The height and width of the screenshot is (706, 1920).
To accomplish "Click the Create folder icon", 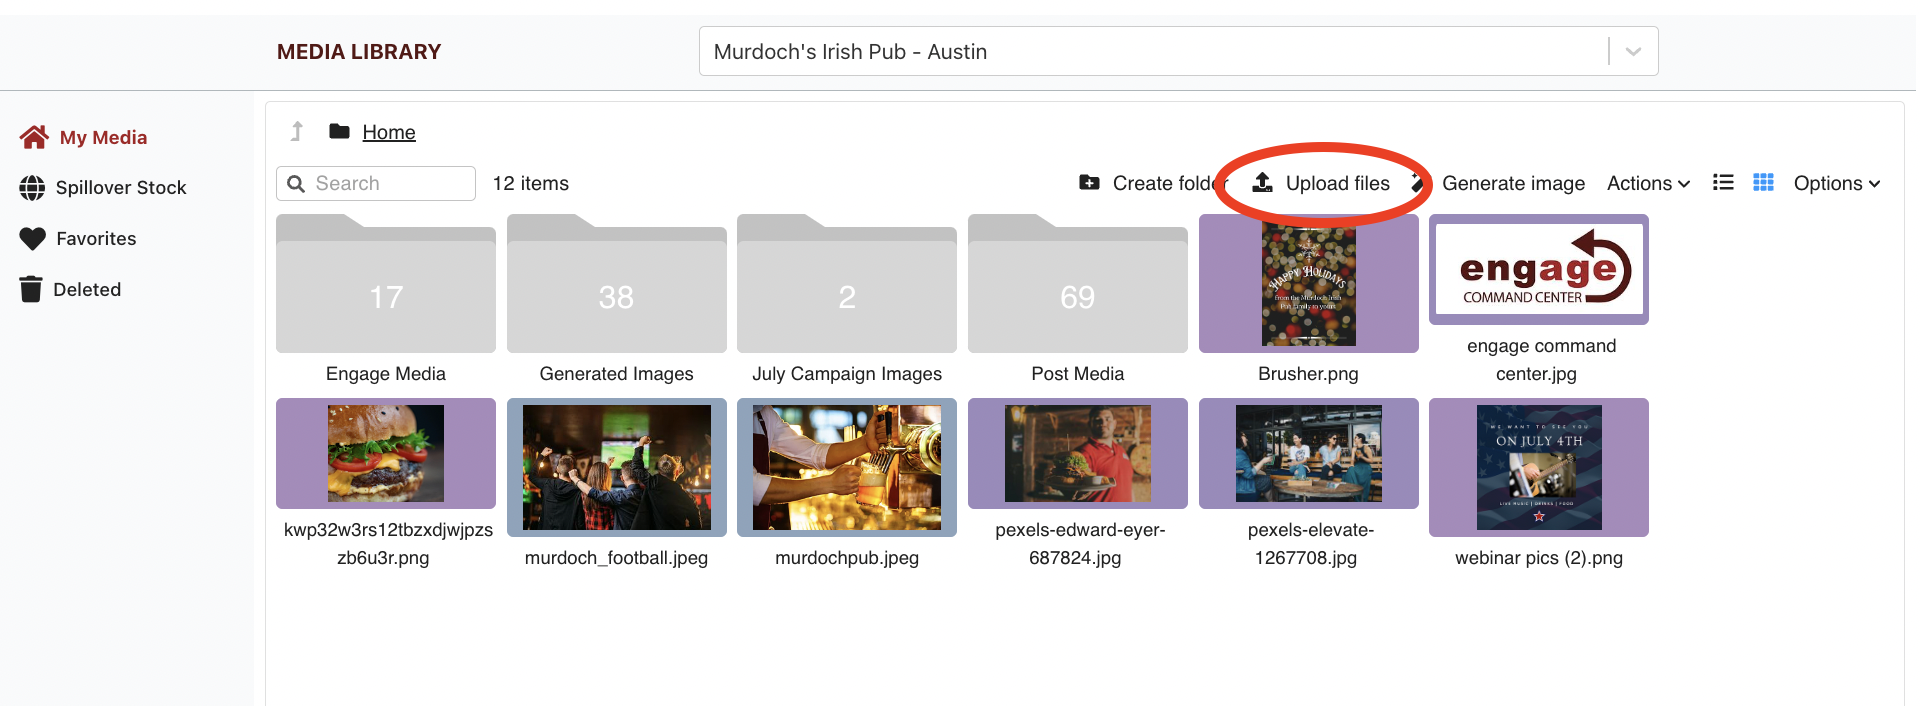I will 1089,183.
